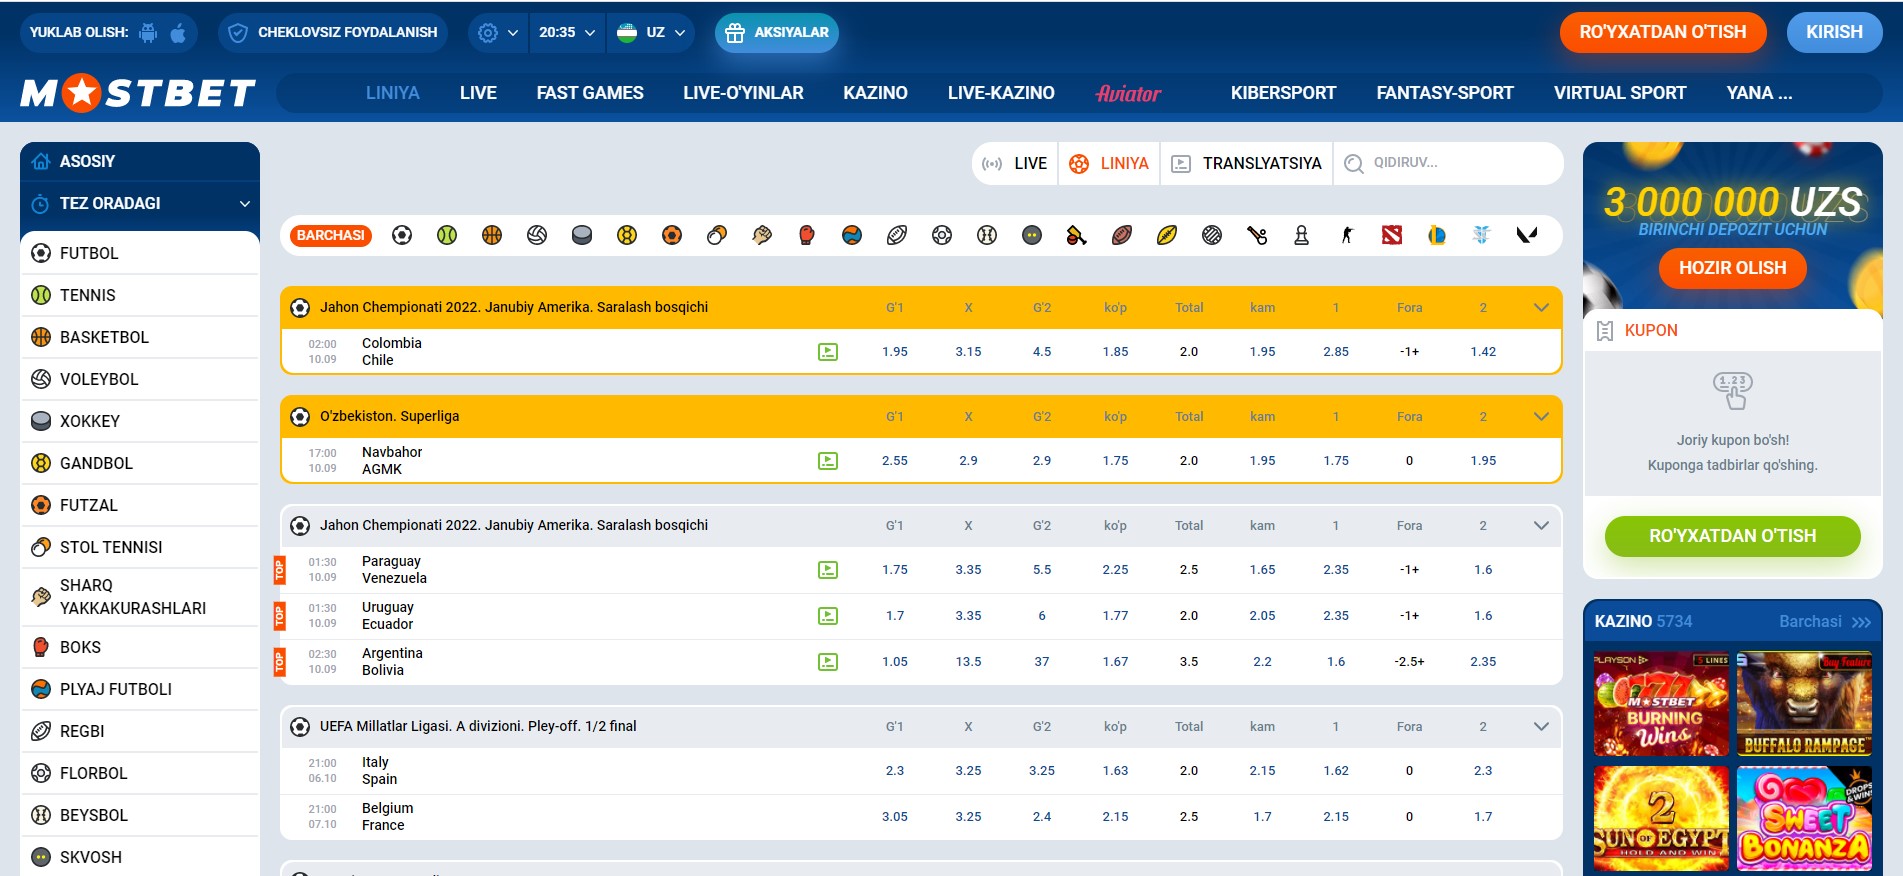This screenshot has width=1903, height=876.
Task: Click the magnifier icon in the search box
Action: coord(1354,164)
